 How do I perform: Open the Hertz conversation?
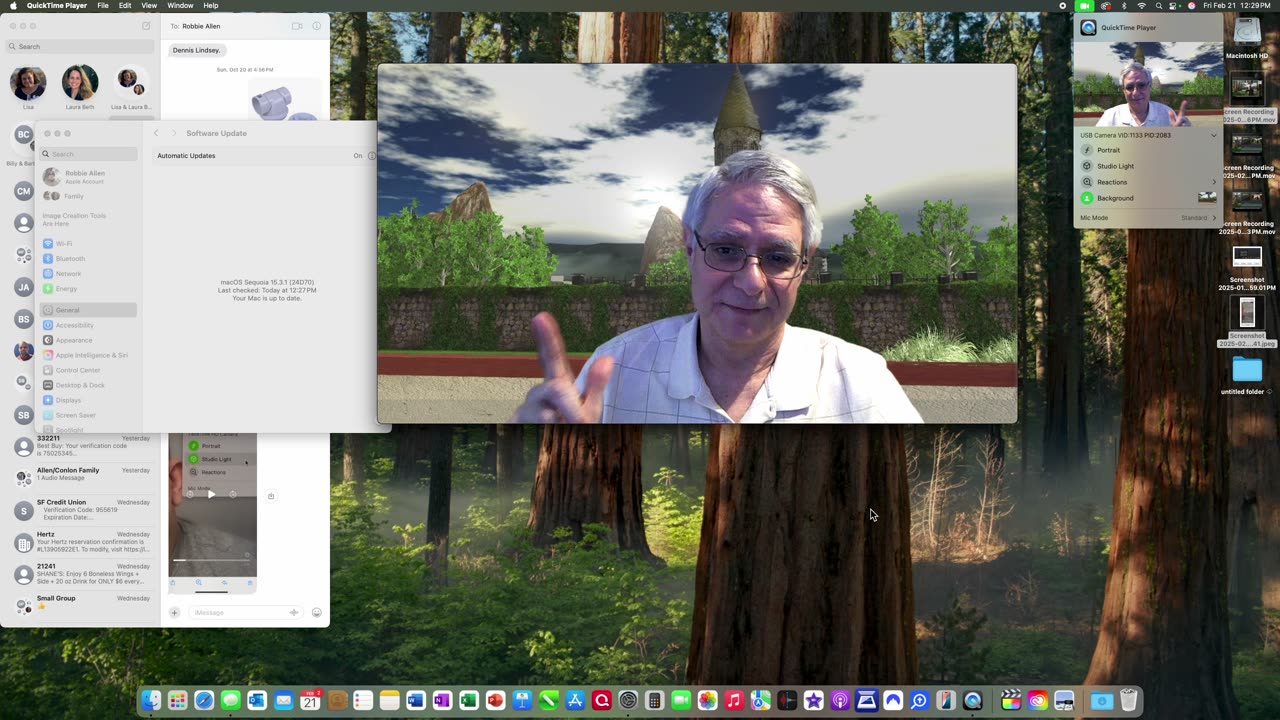click(x=82, y=542)
